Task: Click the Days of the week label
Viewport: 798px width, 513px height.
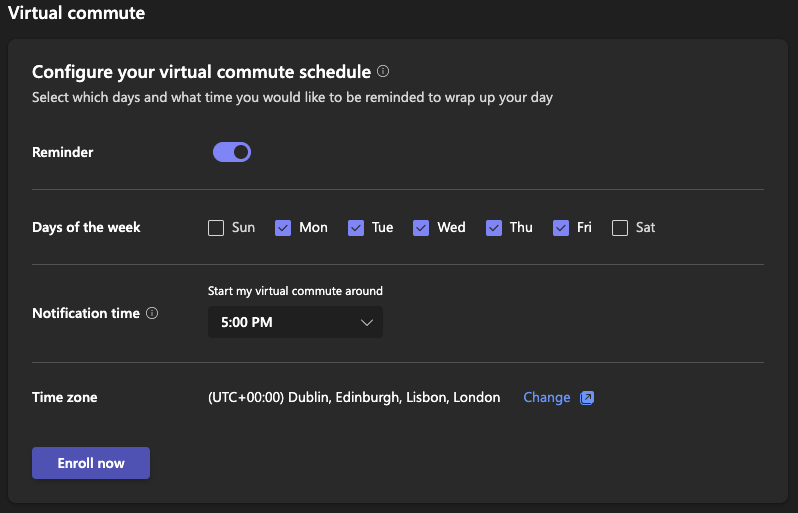Action: point(86,228)
